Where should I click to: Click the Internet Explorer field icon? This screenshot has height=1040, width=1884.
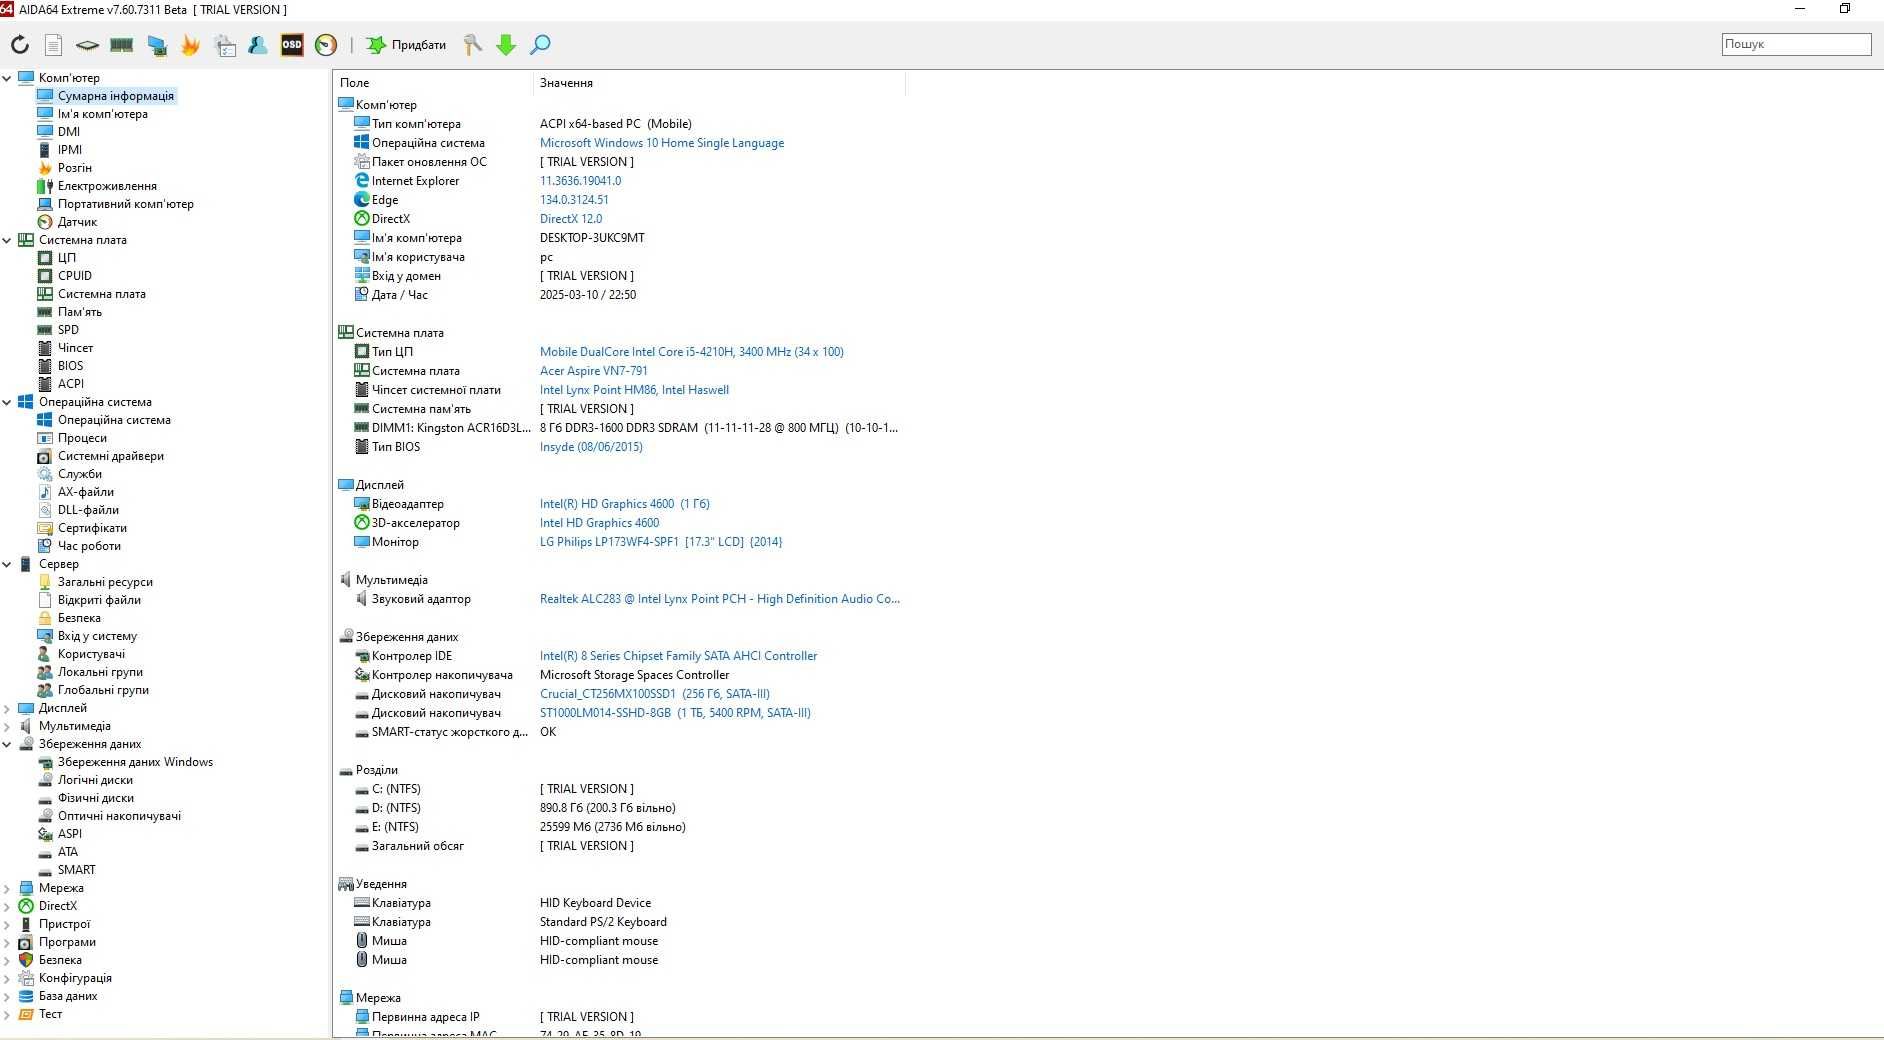click(x=362, y=181)
